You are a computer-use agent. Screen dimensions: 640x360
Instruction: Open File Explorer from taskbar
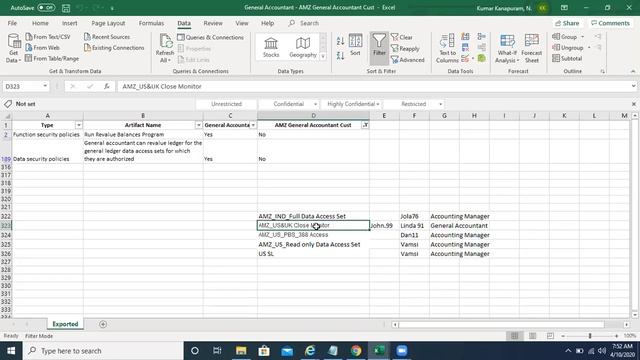point(241,351)
